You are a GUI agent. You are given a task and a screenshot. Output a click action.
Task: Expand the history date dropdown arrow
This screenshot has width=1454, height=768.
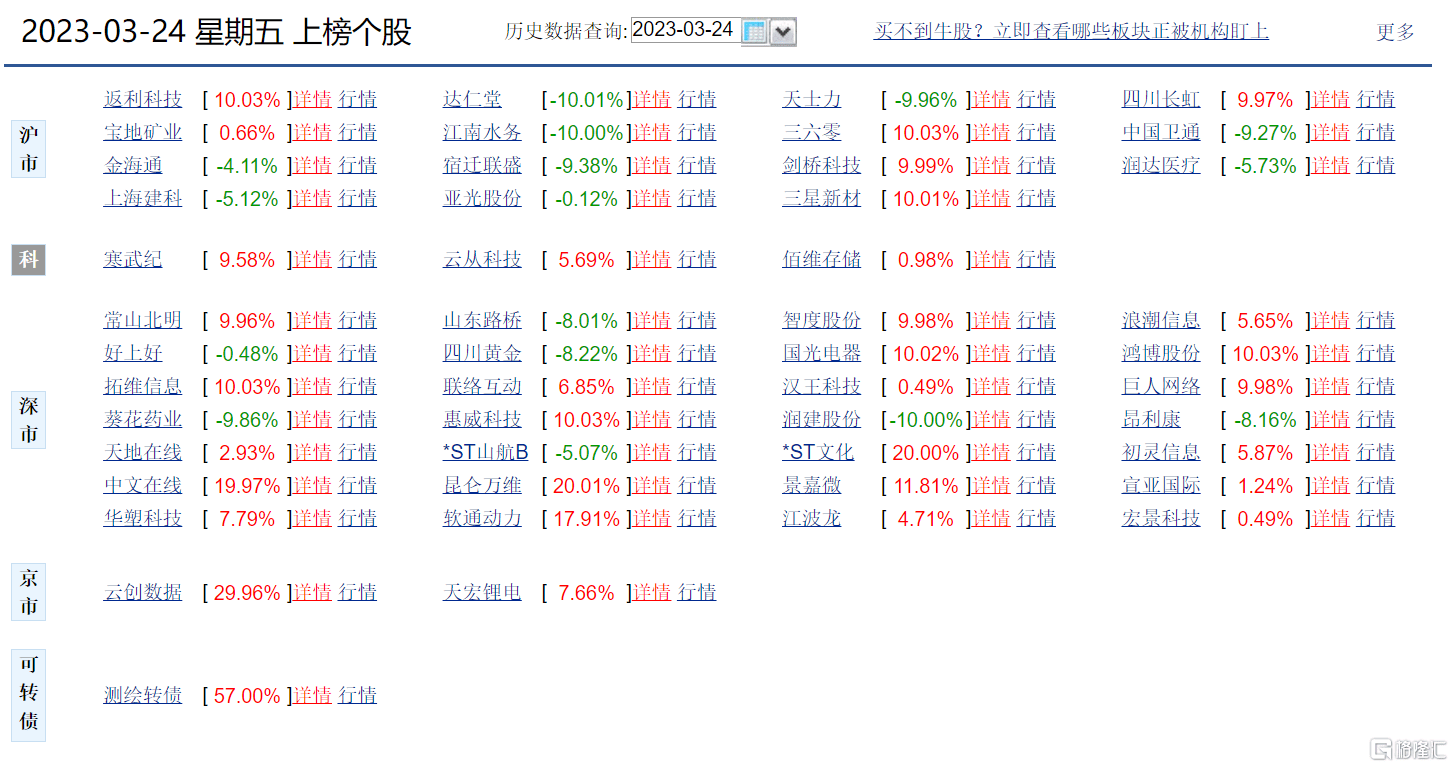(784, 32)
